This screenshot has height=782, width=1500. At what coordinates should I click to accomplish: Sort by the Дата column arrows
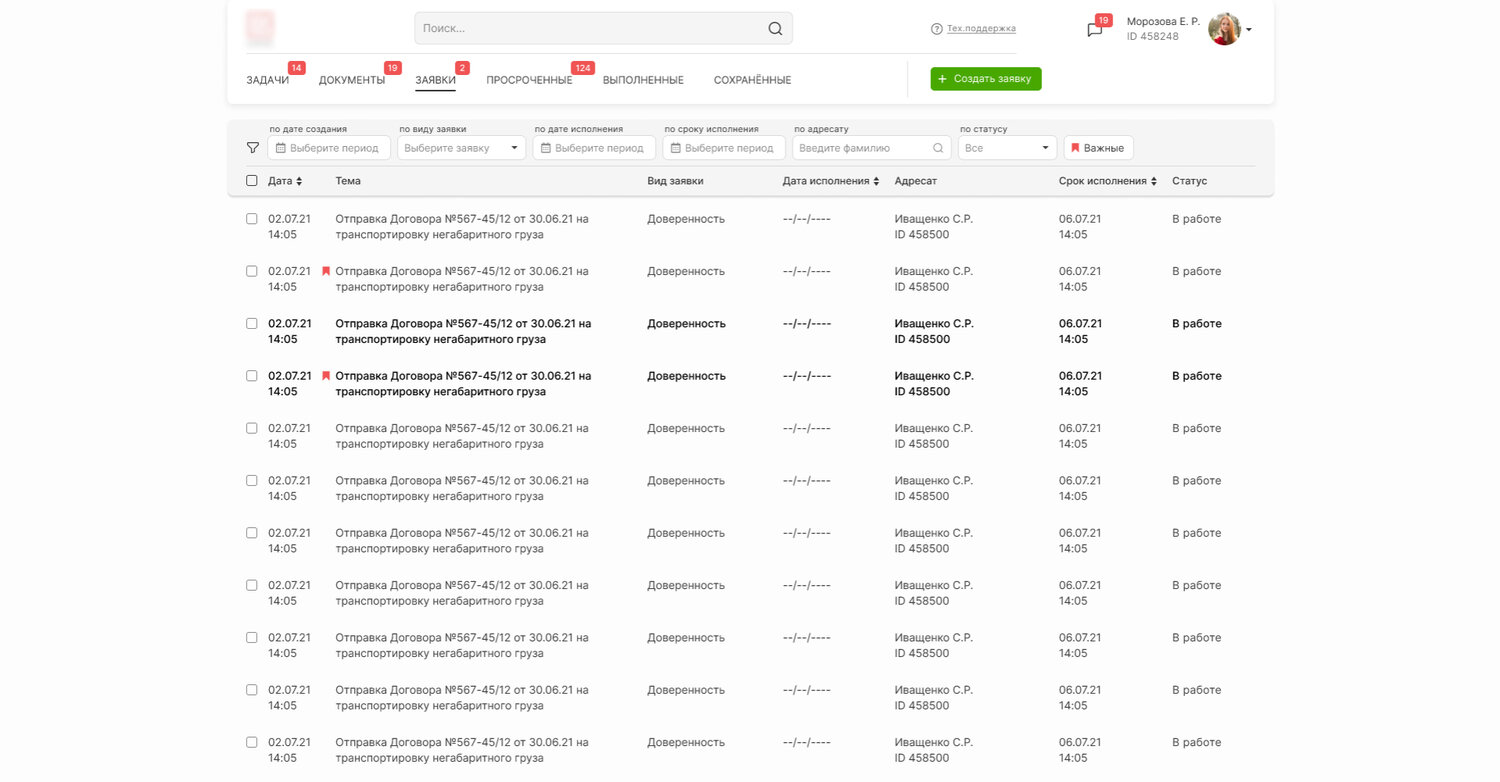[x=299, y=181]
